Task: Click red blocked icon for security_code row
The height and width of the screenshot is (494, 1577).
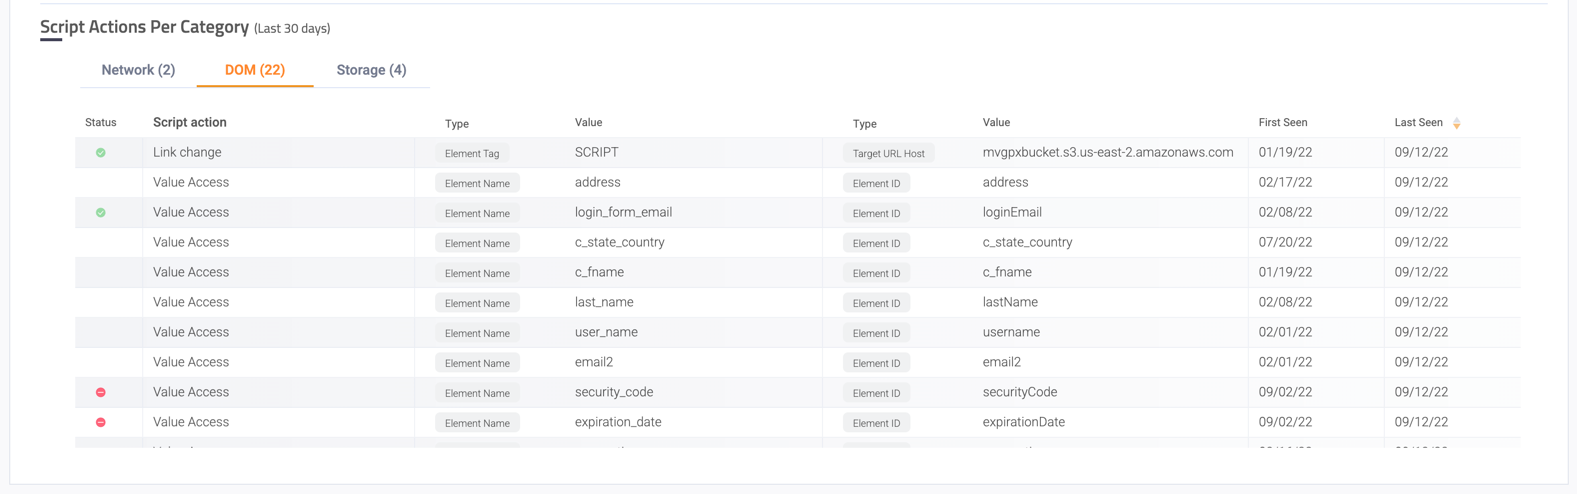Action: pos(101,393)
